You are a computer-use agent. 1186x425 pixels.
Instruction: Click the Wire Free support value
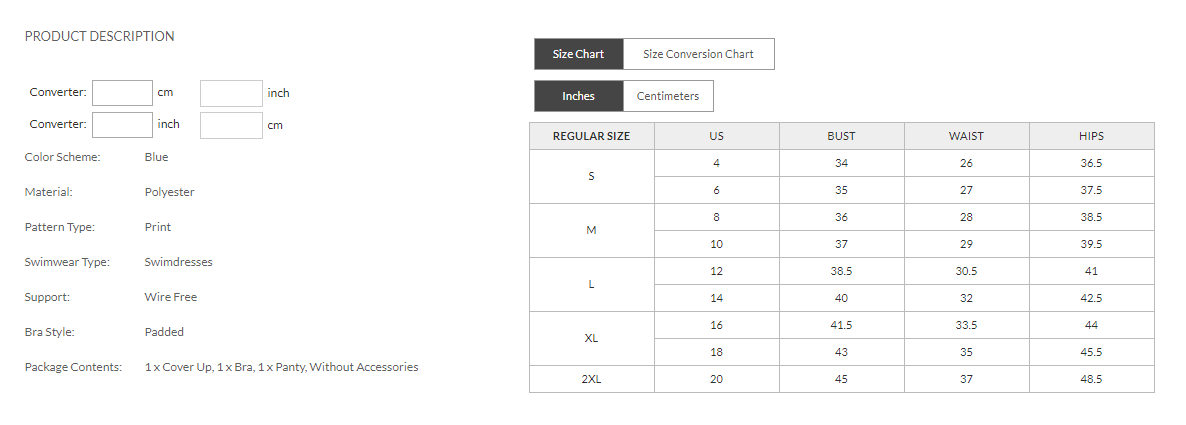coord(170,297)
